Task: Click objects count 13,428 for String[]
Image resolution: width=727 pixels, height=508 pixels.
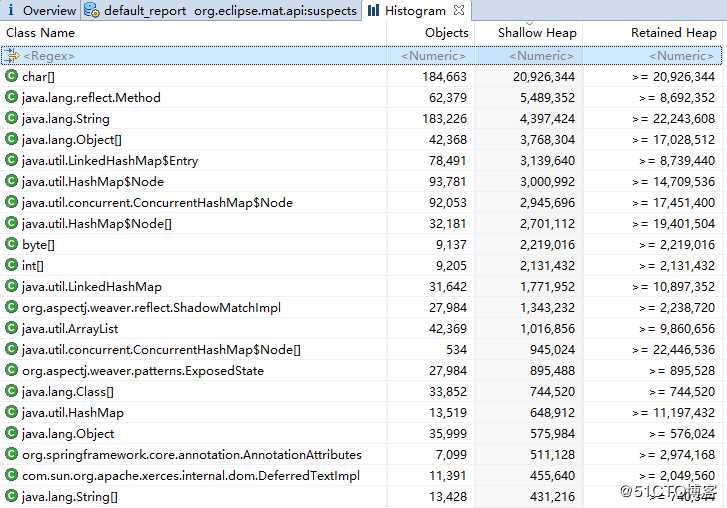Action: pos(447,496)
